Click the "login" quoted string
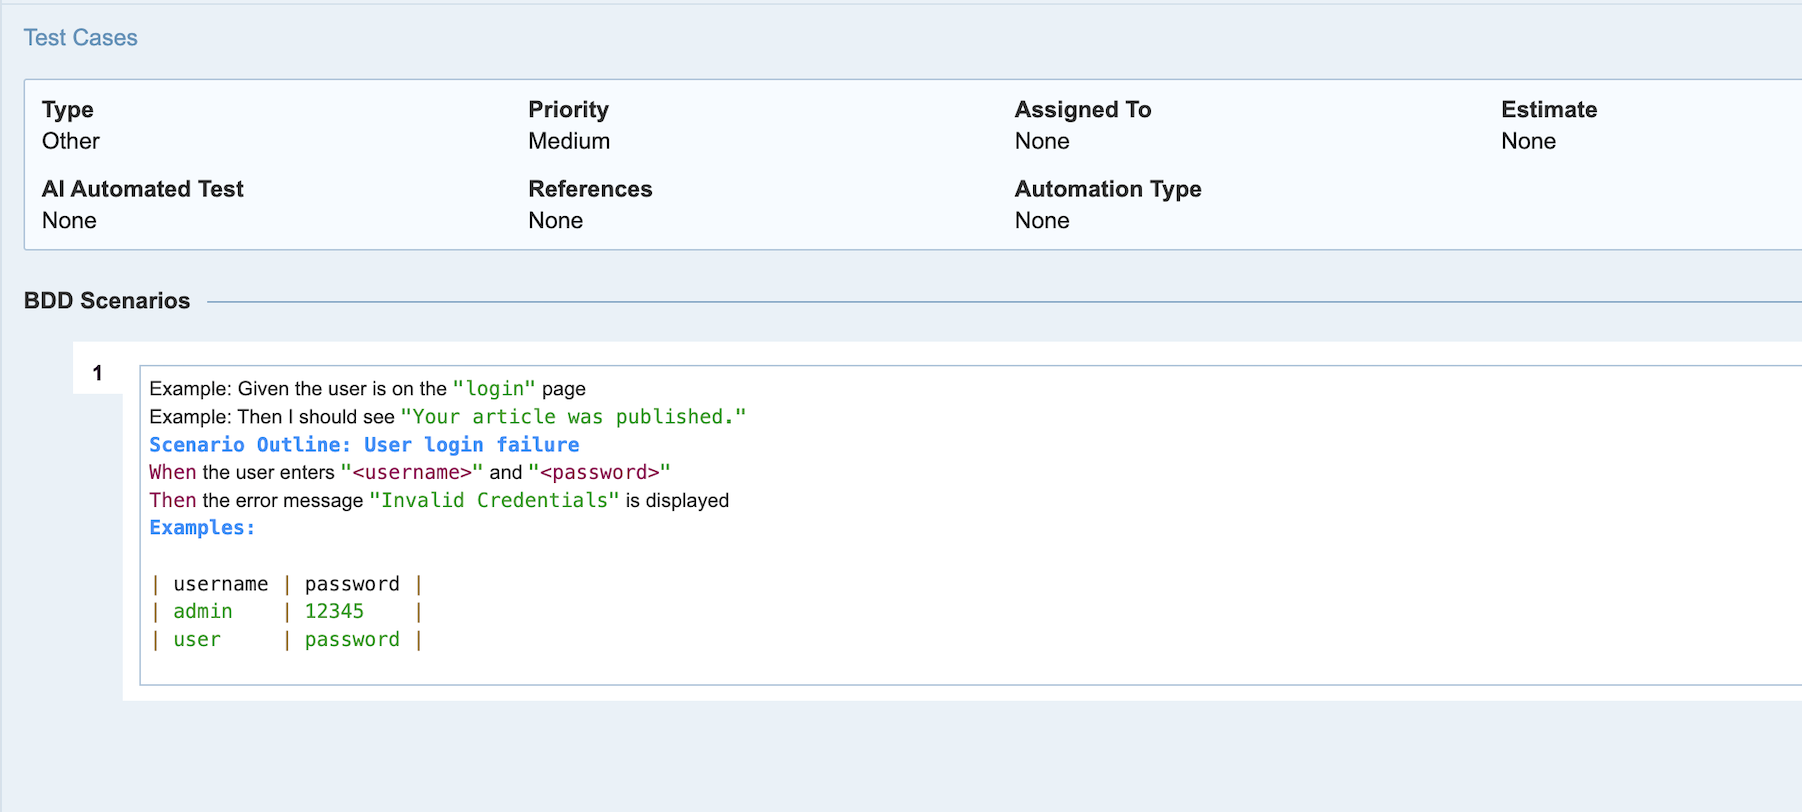 tap(494, 389)
